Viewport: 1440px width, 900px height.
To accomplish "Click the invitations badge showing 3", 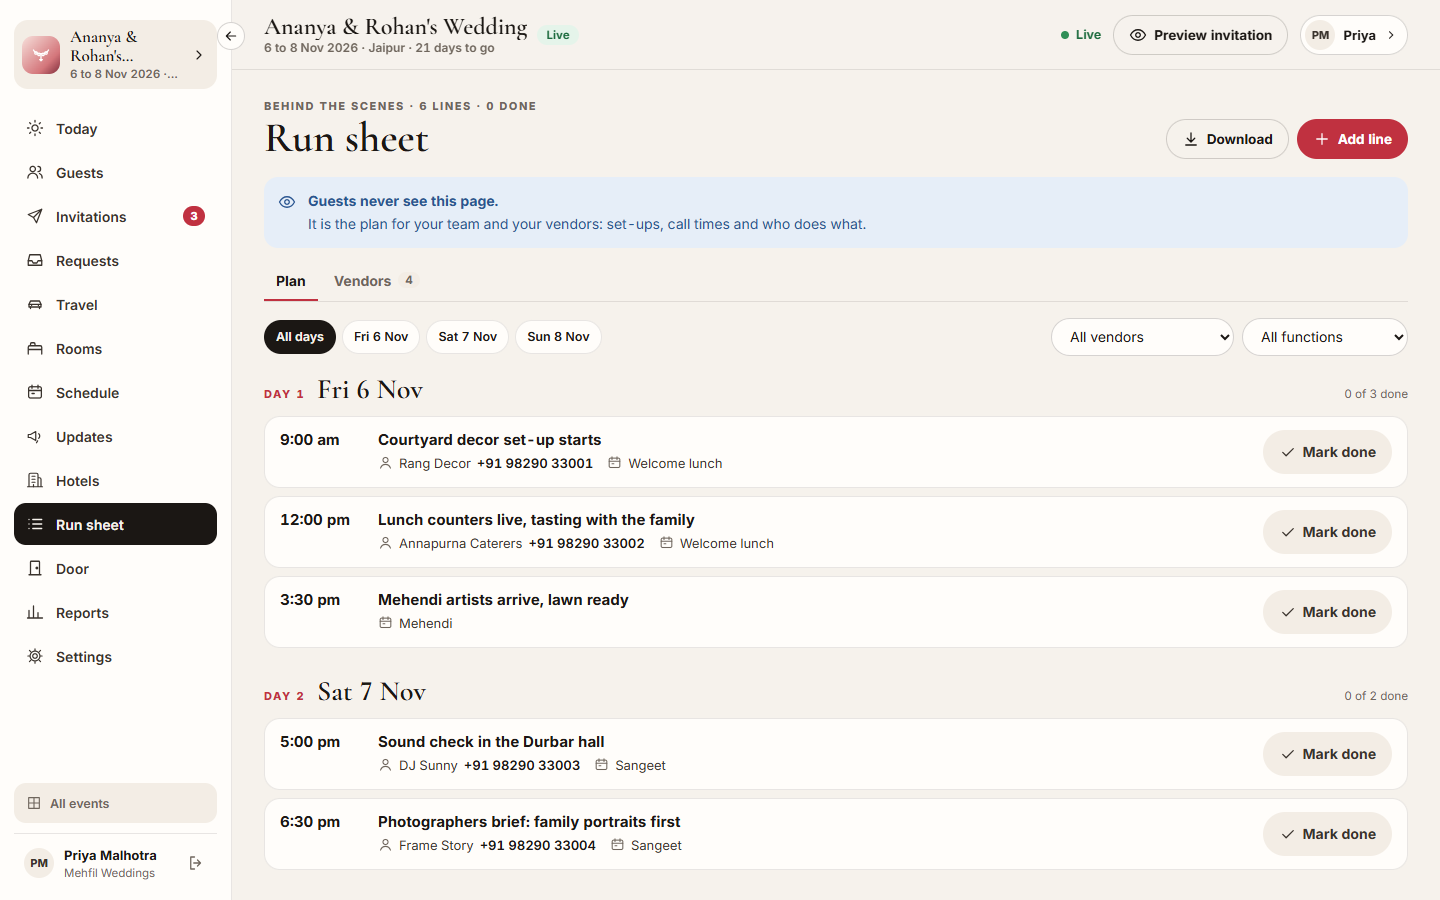I will coord(194,216).
